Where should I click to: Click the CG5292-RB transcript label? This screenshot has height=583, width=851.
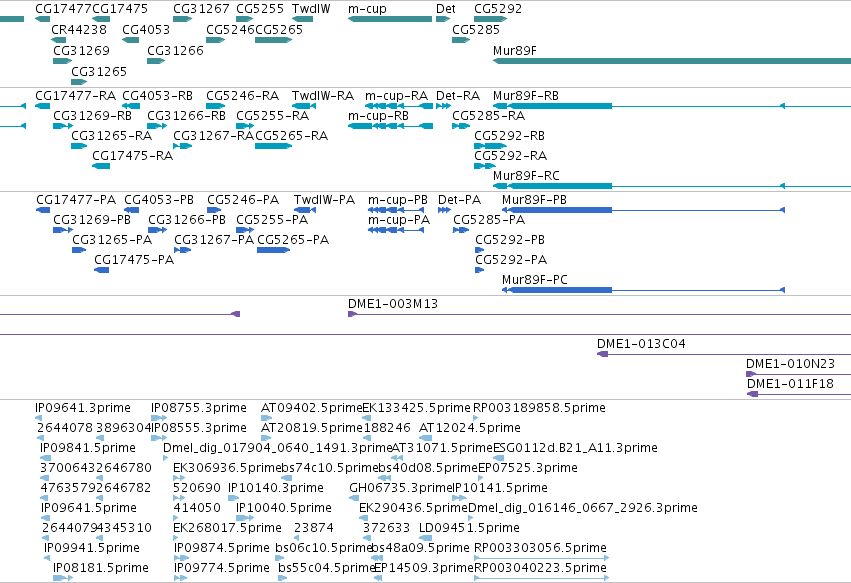pos(510,136)
